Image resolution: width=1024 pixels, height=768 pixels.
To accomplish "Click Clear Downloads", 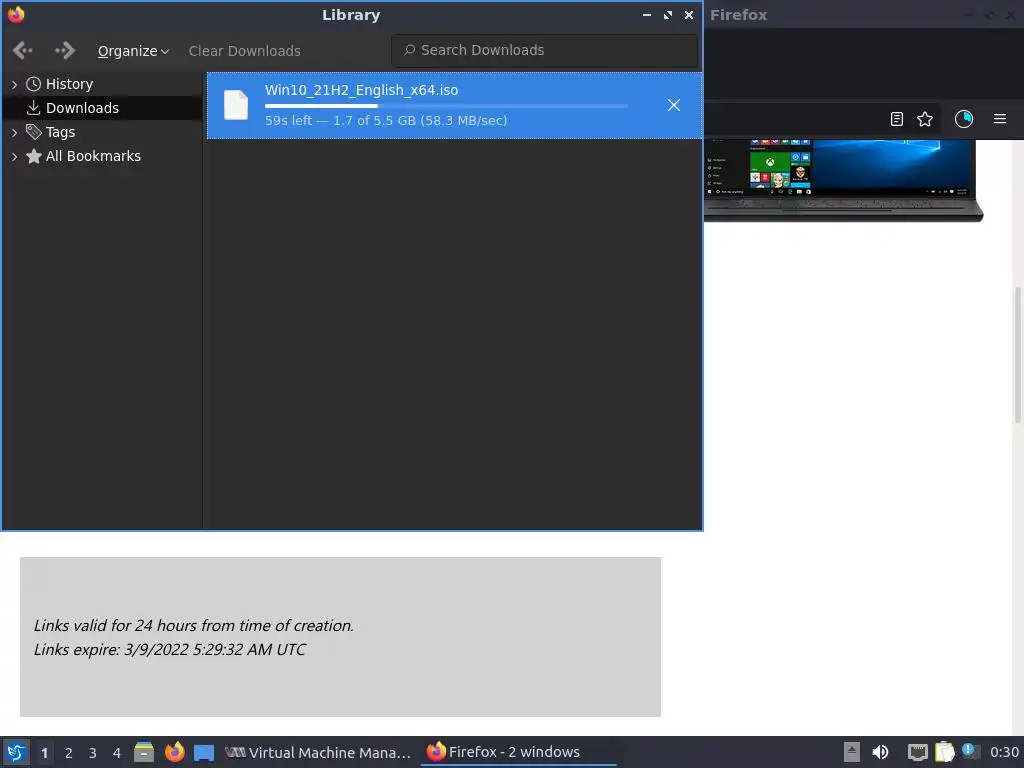I will coord(244,51).
